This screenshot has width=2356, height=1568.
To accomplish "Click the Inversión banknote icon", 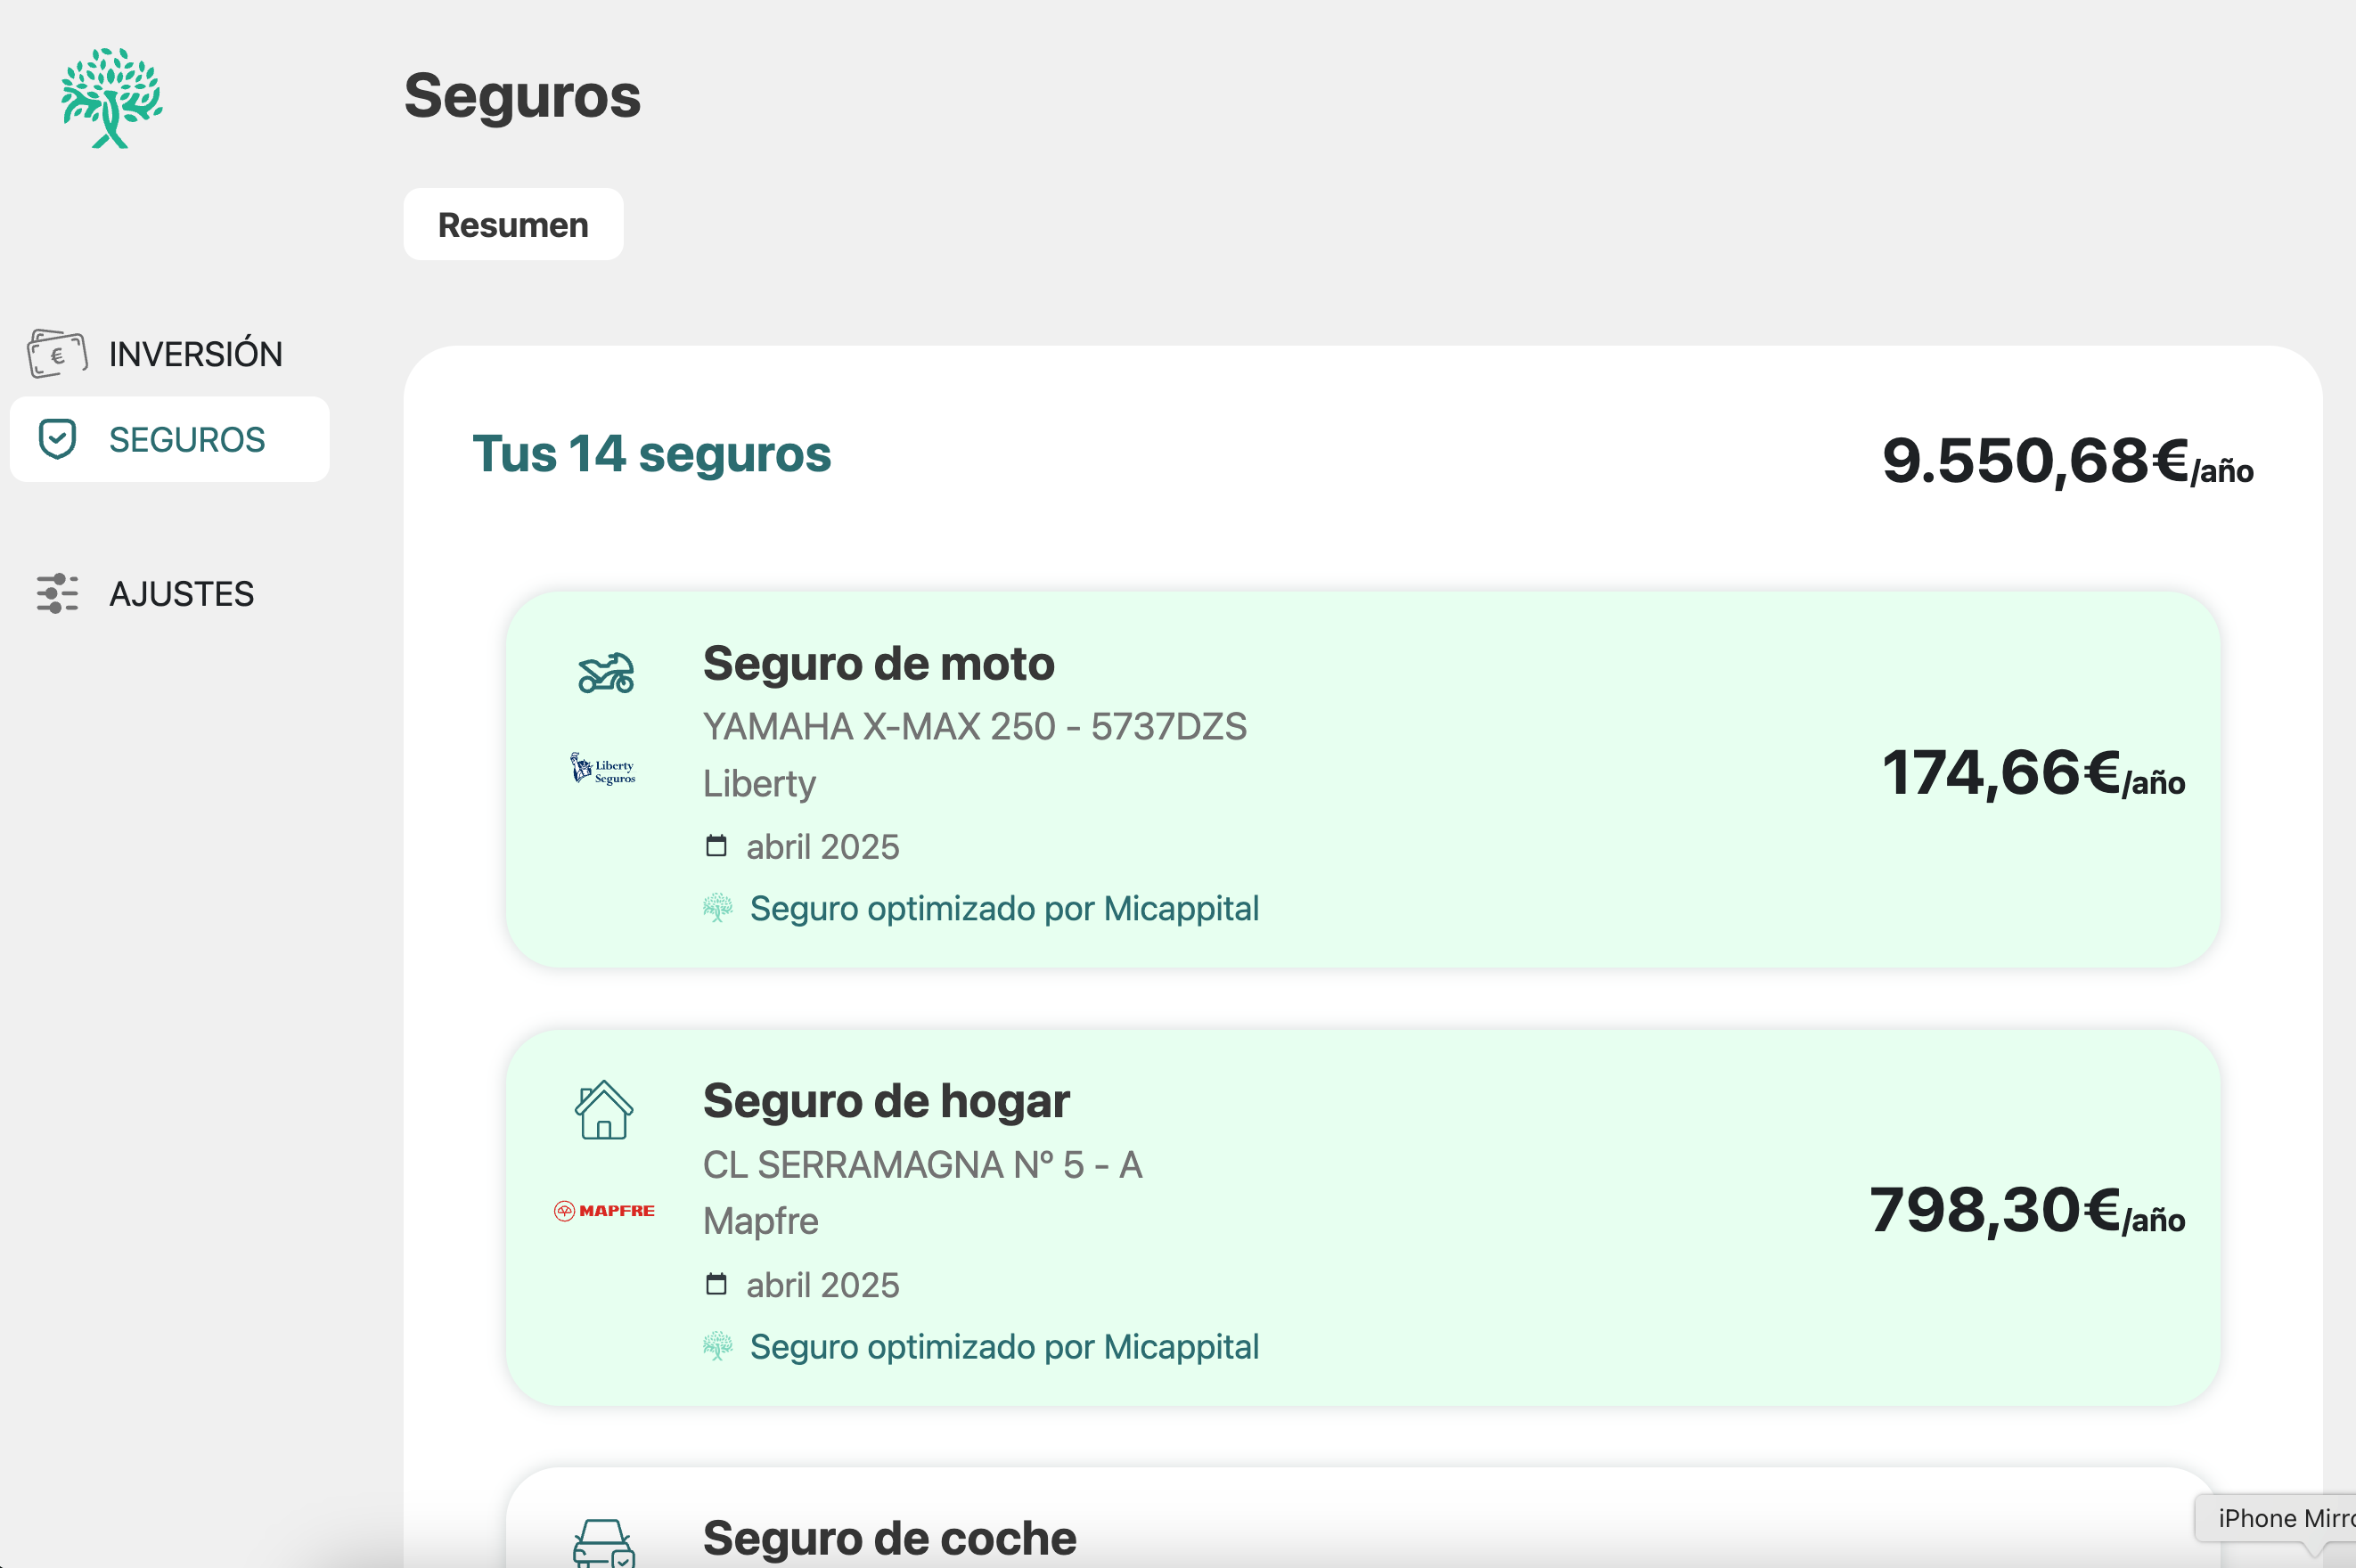I will (57, 354).
